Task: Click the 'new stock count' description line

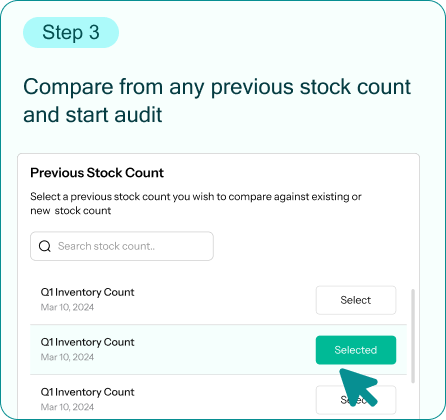Action: [71, 211]
